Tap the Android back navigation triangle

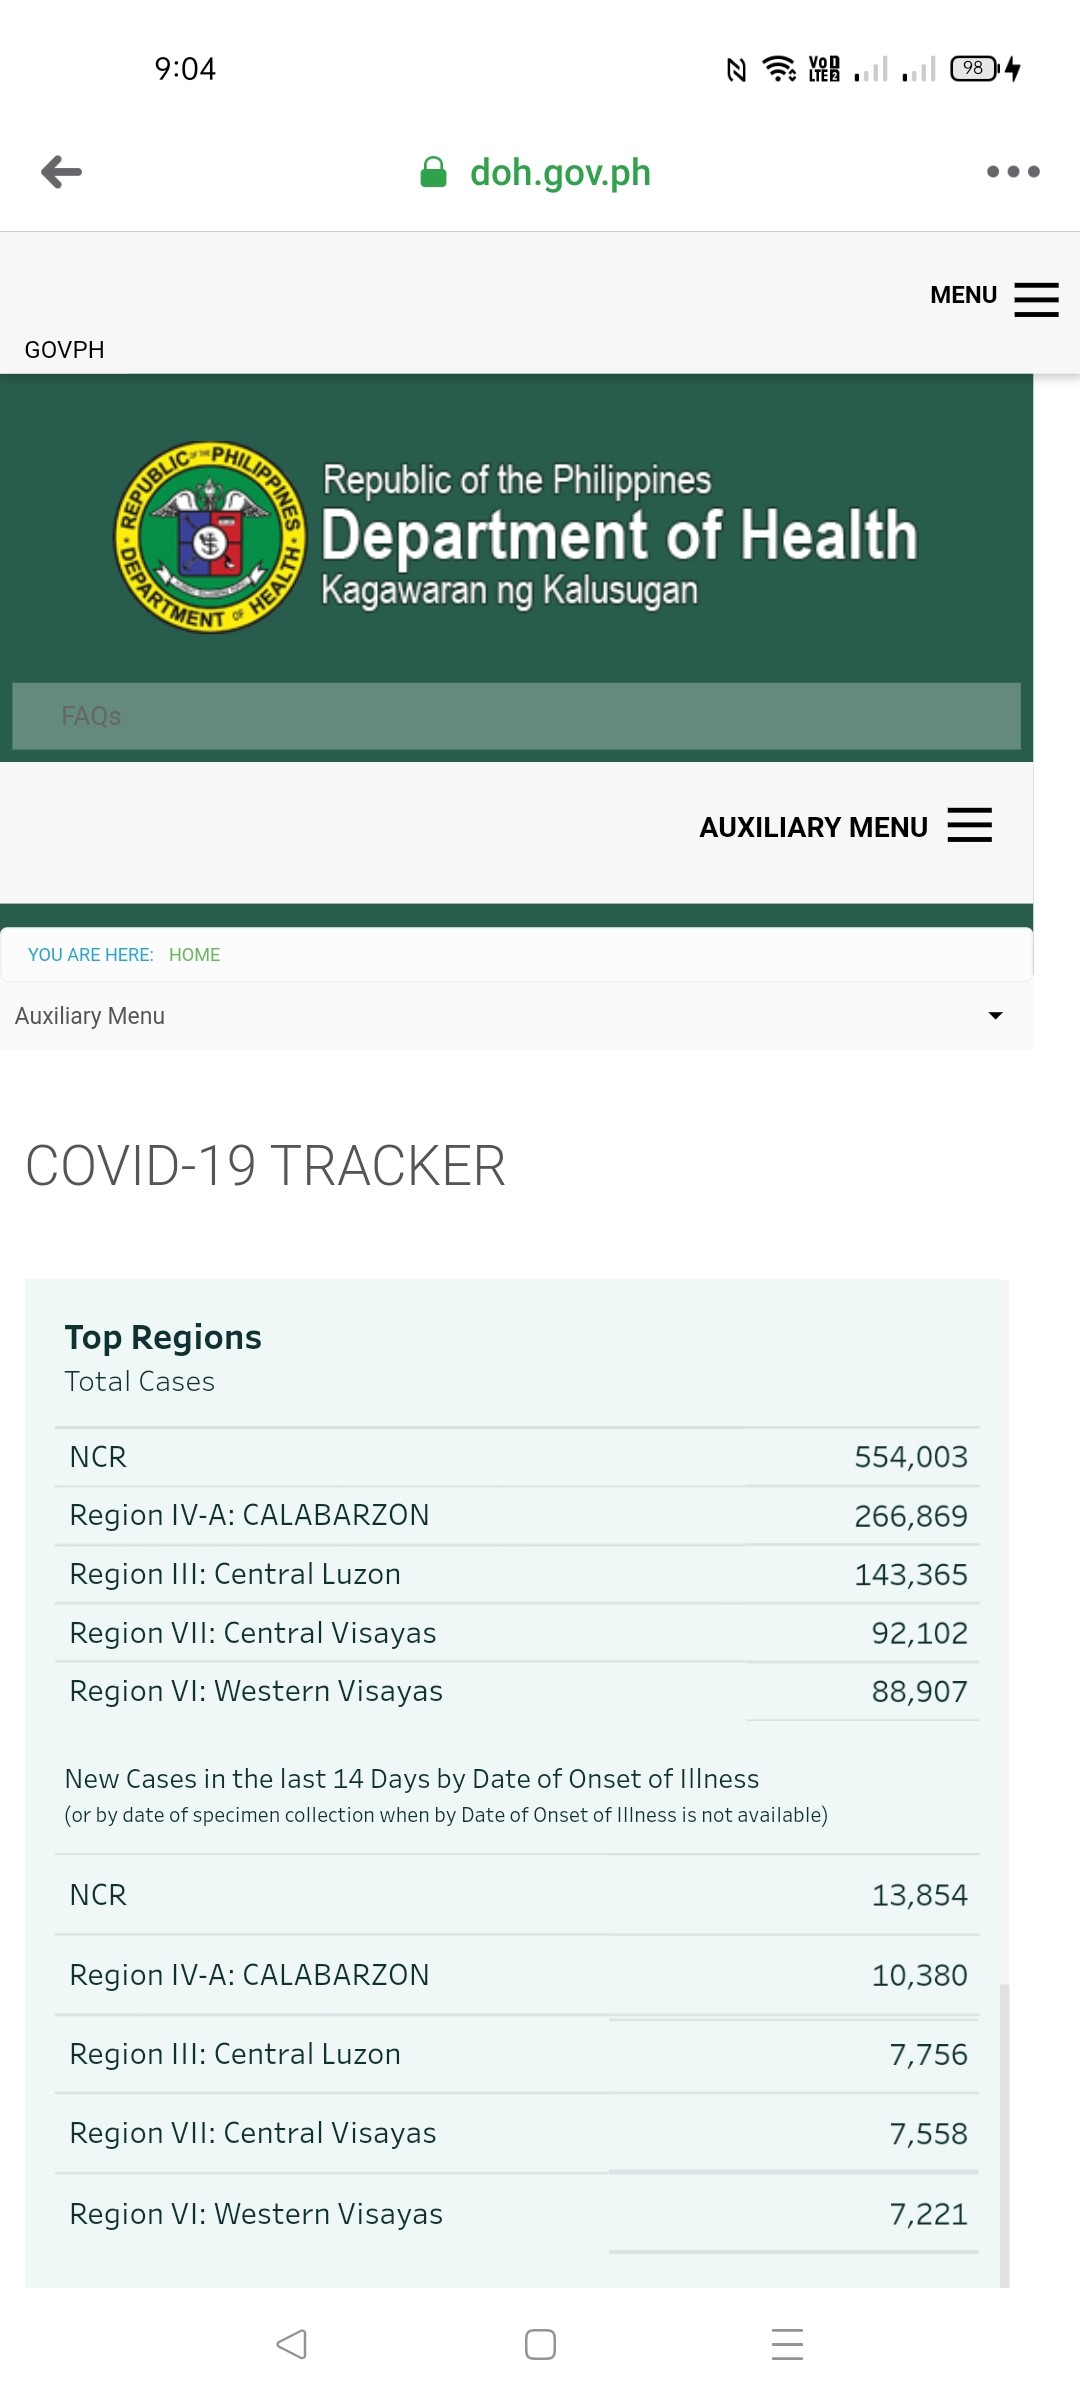coord(291,2344)
